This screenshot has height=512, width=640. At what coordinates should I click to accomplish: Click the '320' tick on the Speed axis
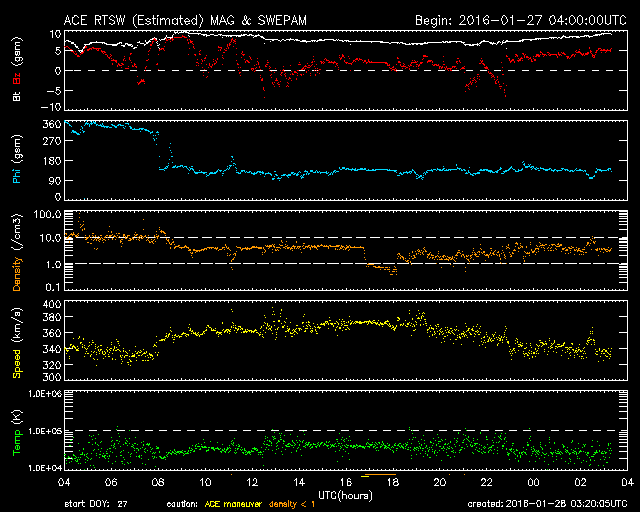point(52,364)
